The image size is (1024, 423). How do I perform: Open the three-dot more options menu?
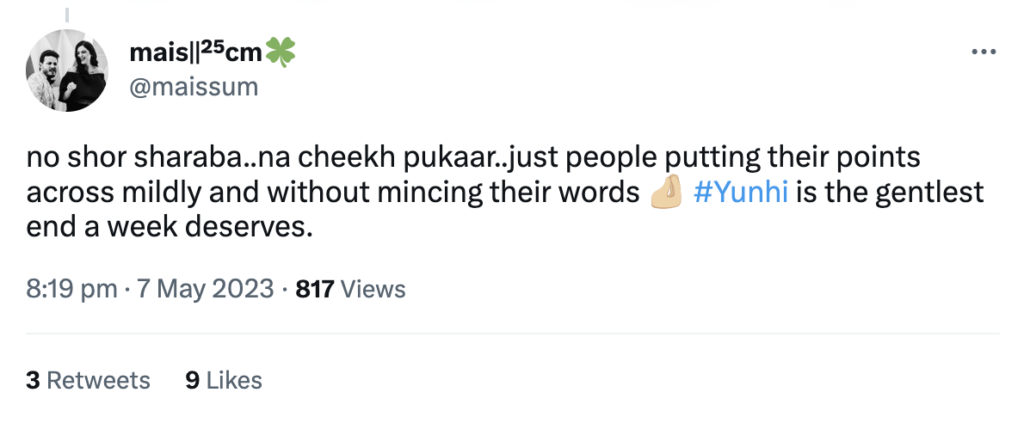click(x=985, y=54)
